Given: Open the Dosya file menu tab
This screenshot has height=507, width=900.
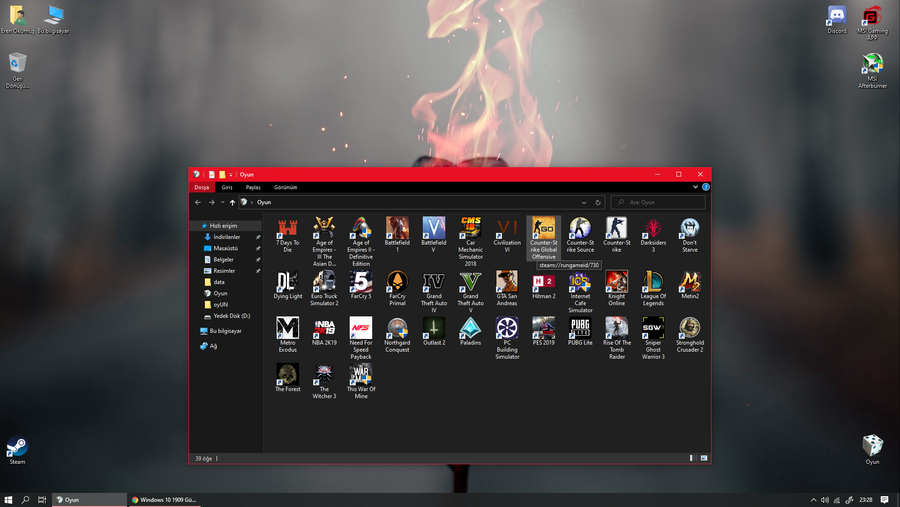Looking at the screenshot, I should tap(201, 187).
